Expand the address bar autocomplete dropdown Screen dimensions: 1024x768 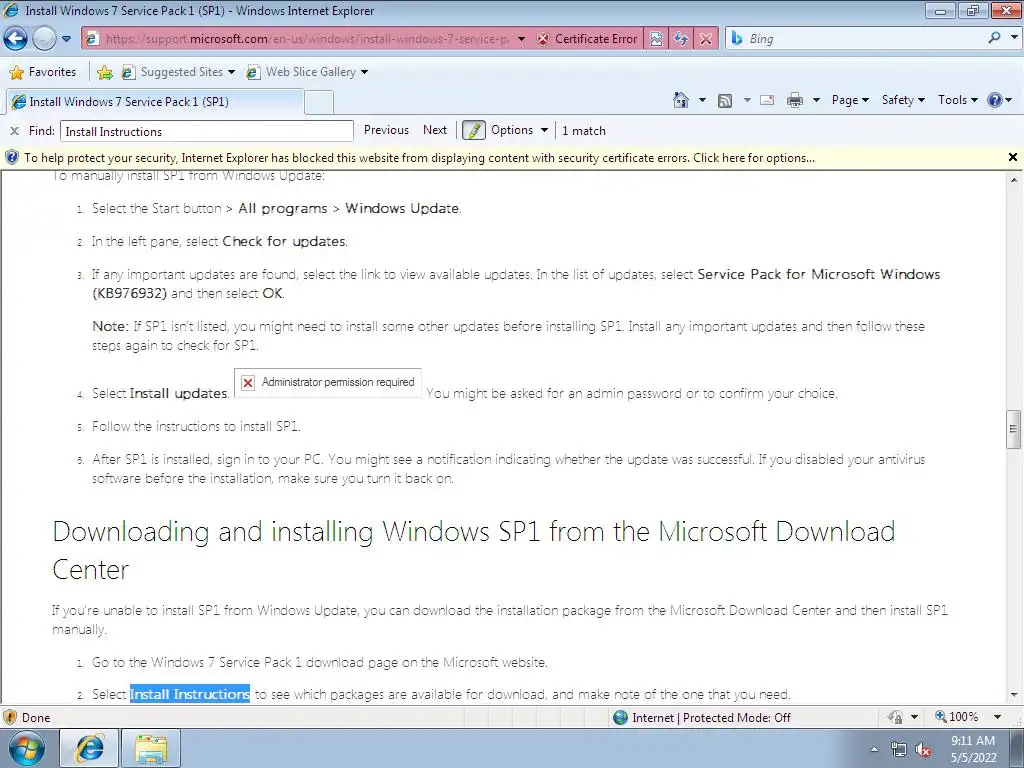click(x=521, y=39)
